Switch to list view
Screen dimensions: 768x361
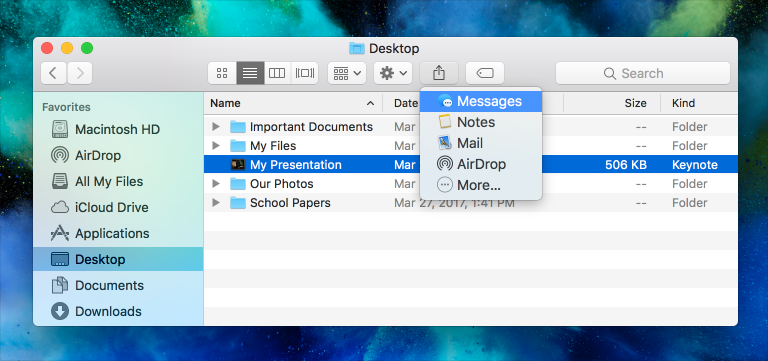(x=250, y=73)
